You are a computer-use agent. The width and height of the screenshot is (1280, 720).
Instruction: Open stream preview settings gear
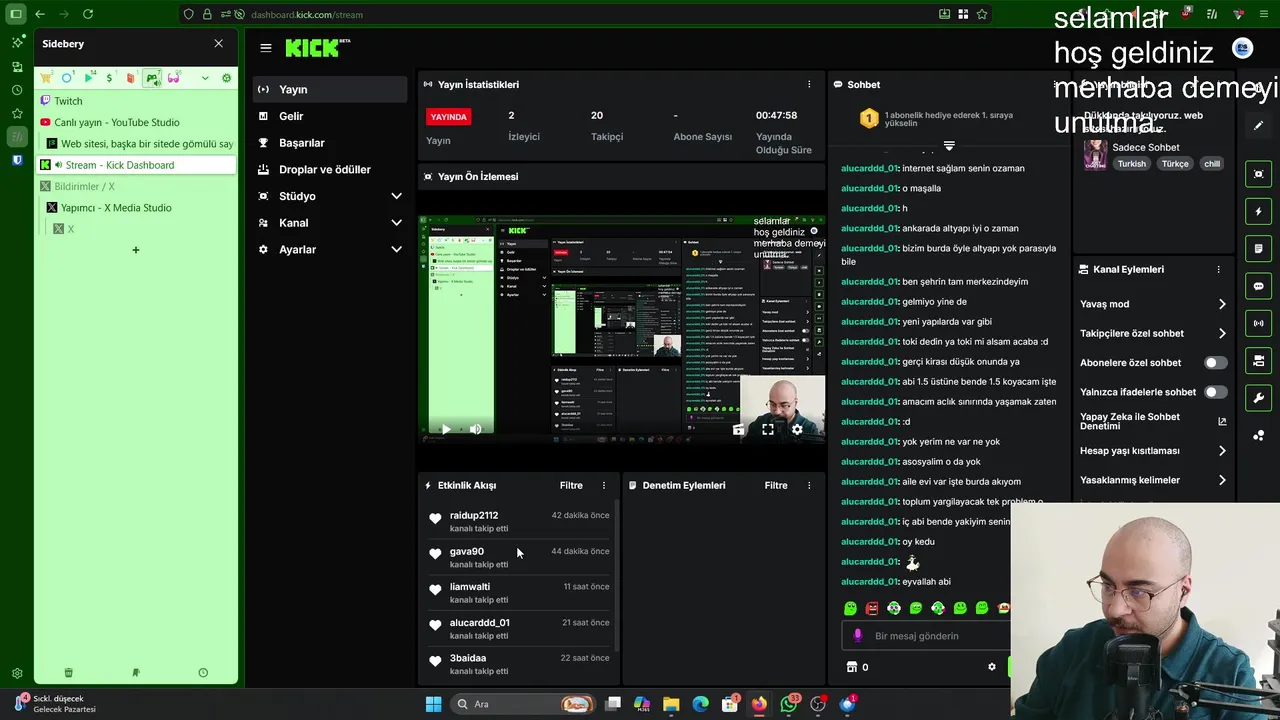(797, 429)
